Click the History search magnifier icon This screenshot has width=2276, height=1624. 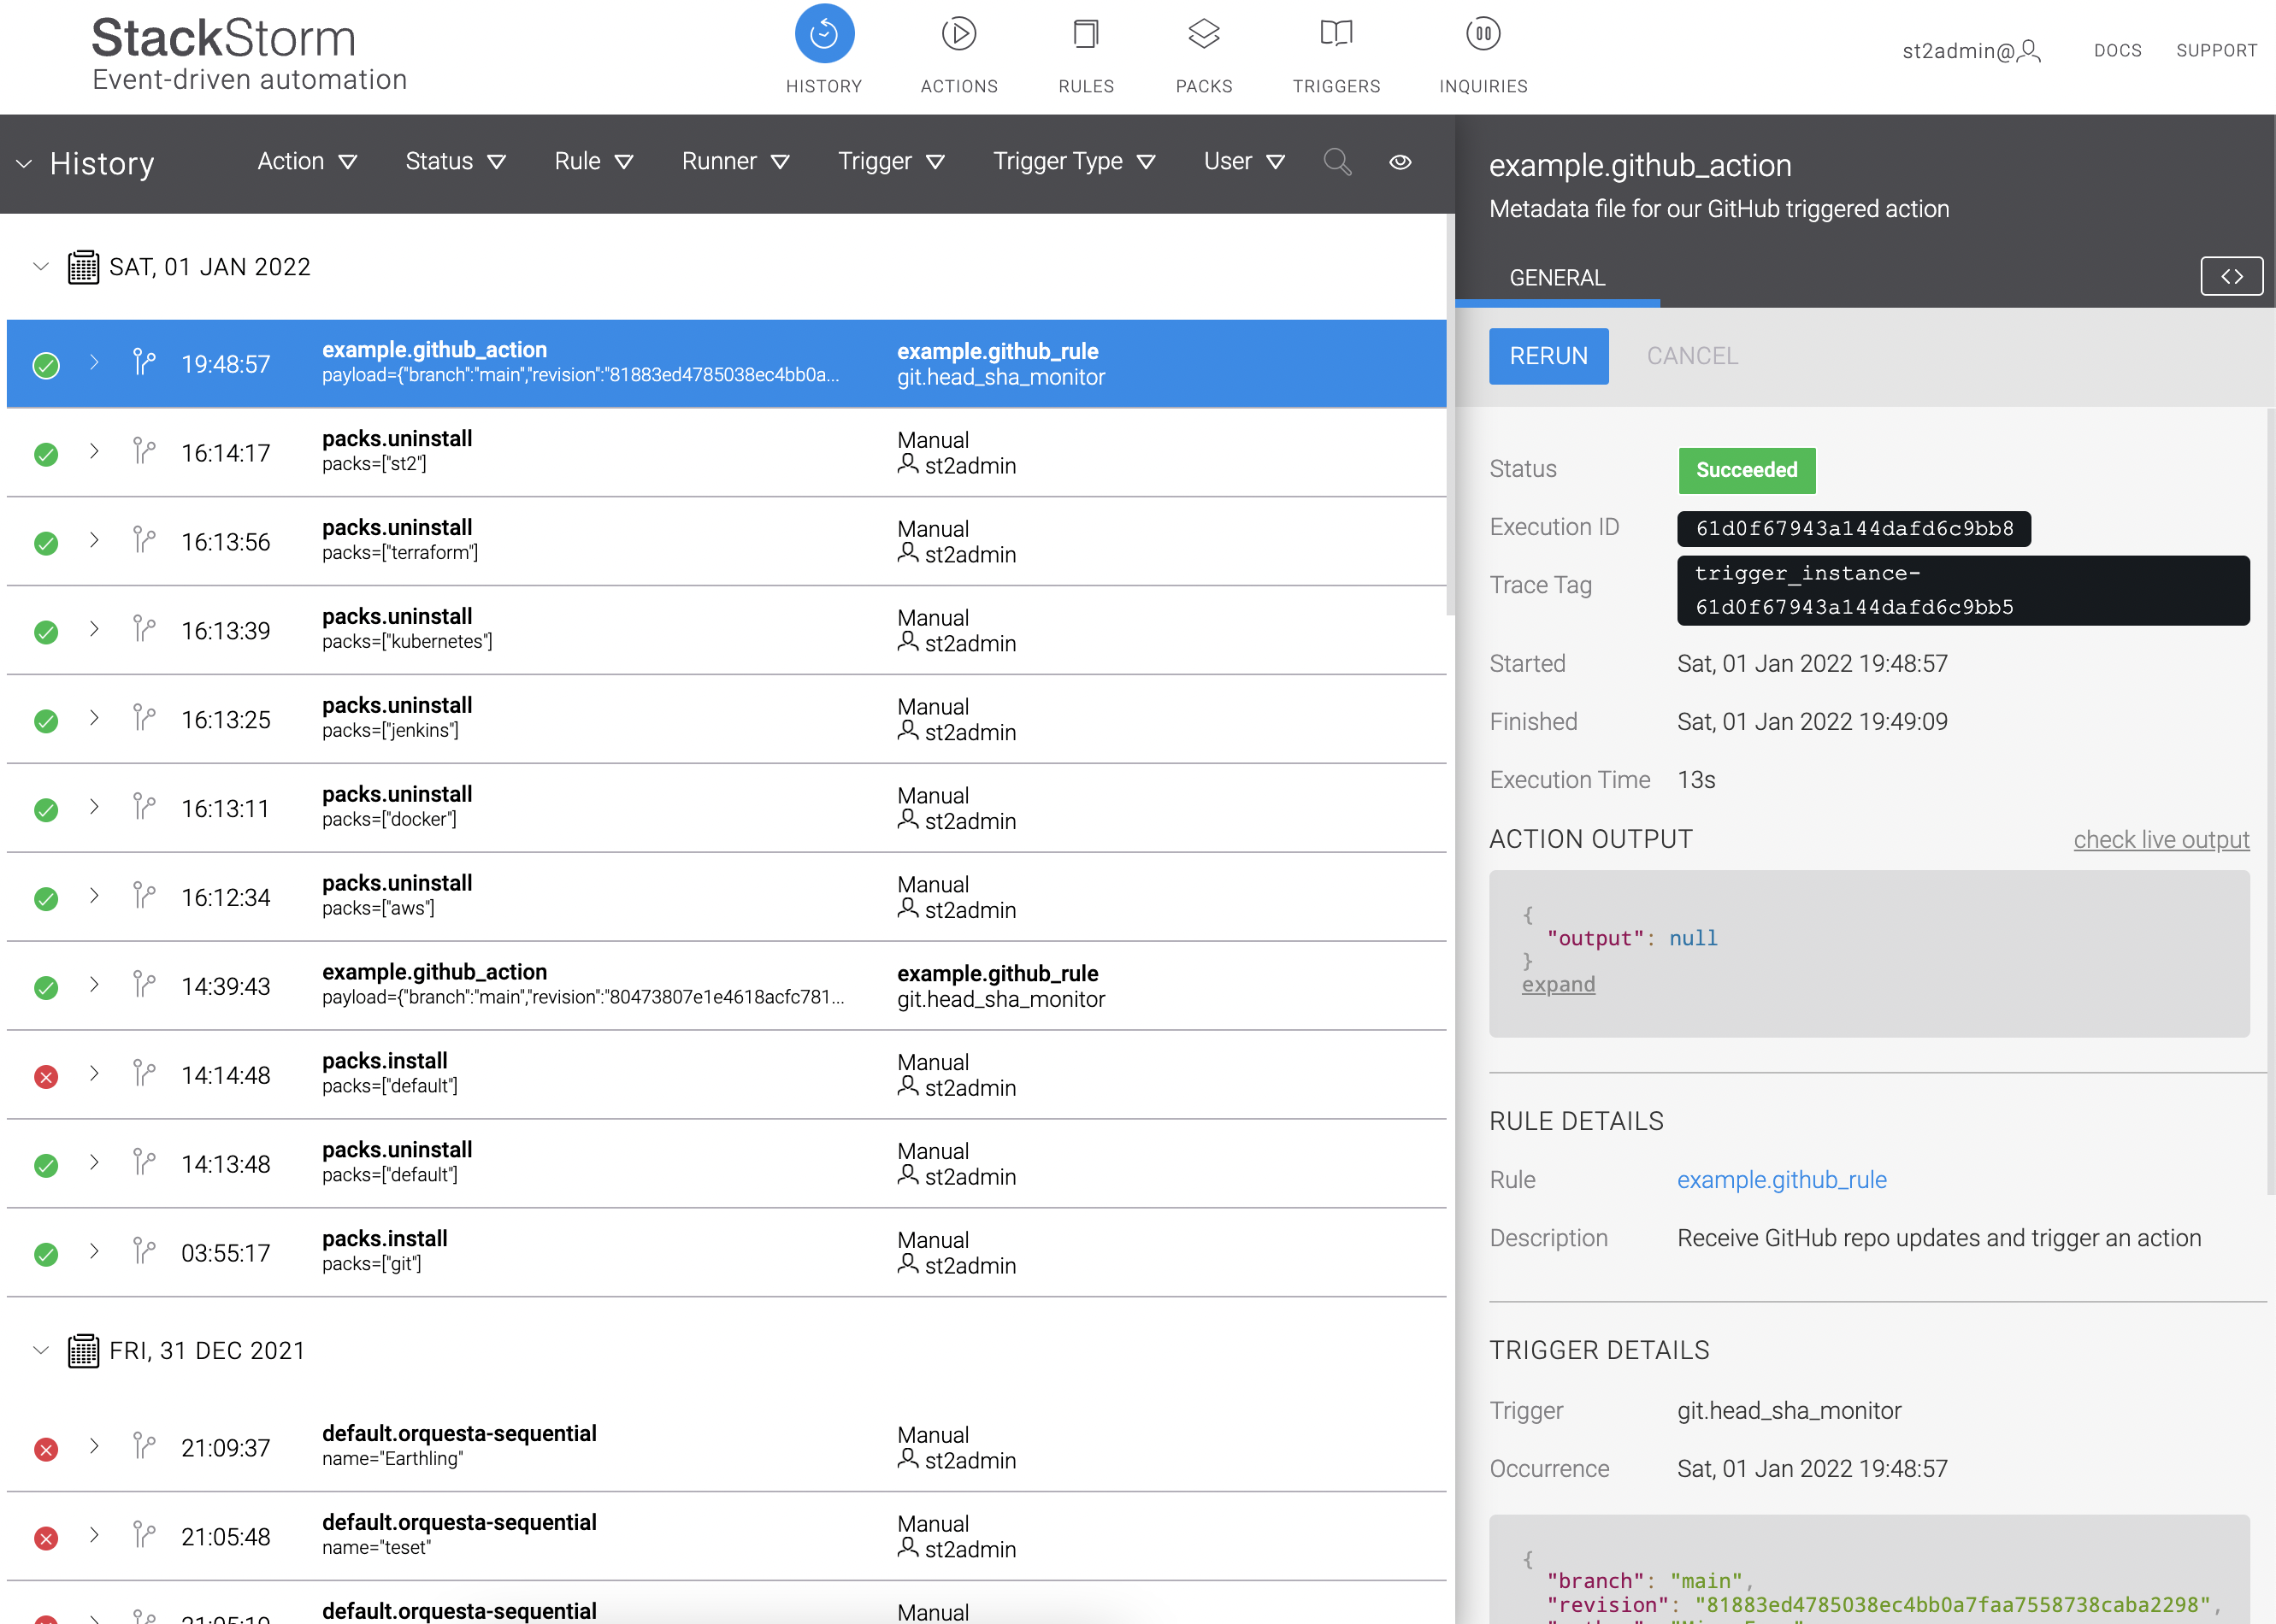pyautogui.click(x=1336, y=162)
